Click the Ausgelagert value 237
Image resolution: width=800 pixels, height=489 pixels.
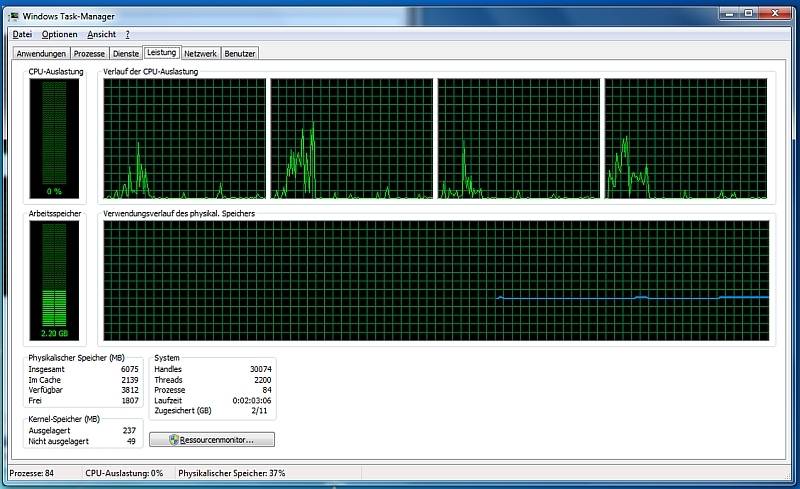point(129,430)
